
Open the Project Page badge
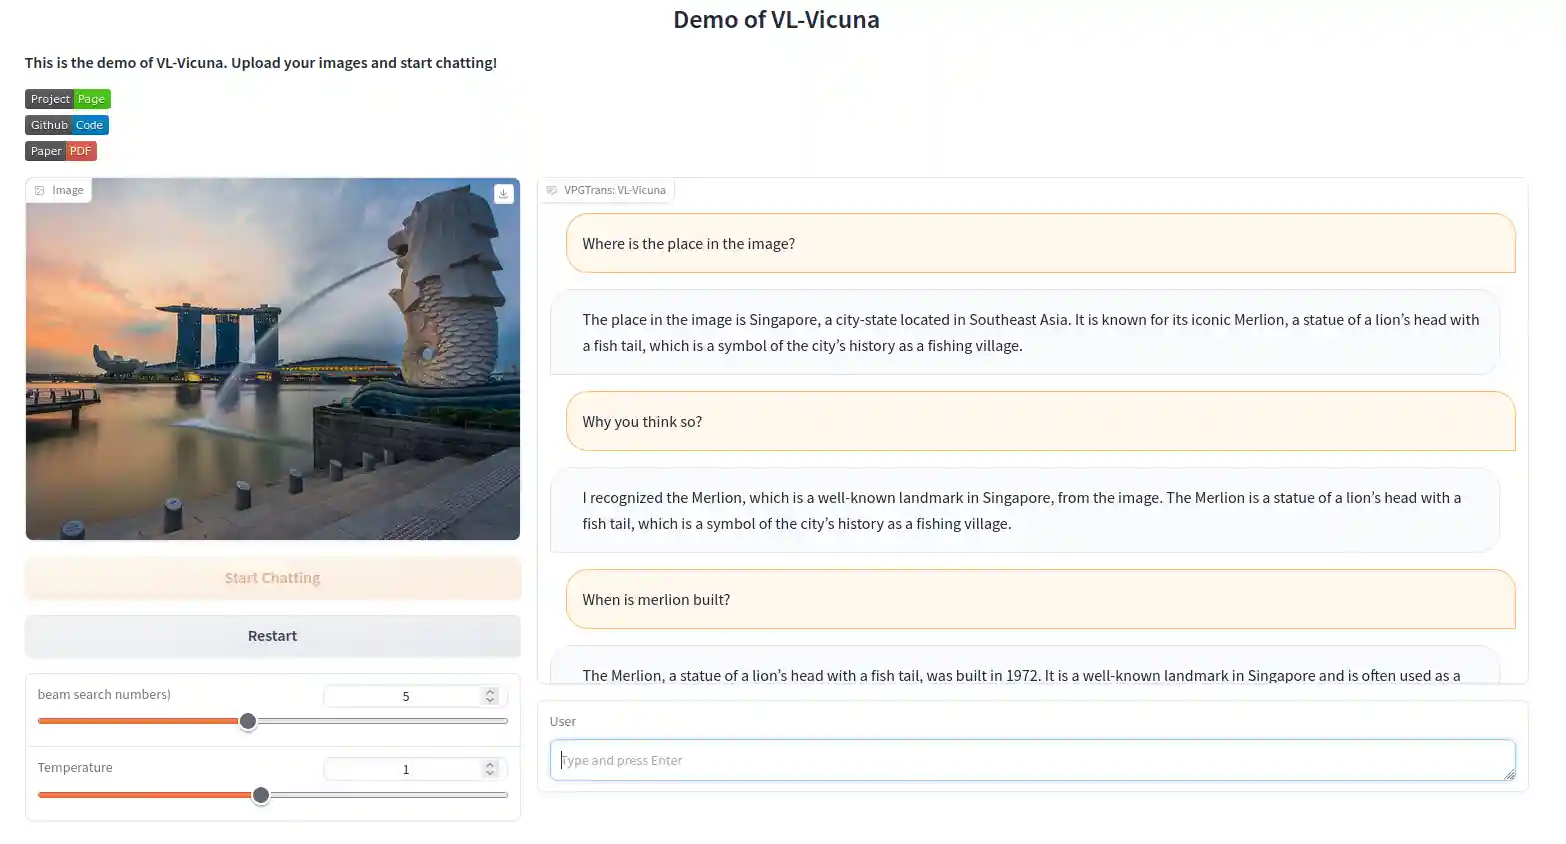(x=68, y=99)
